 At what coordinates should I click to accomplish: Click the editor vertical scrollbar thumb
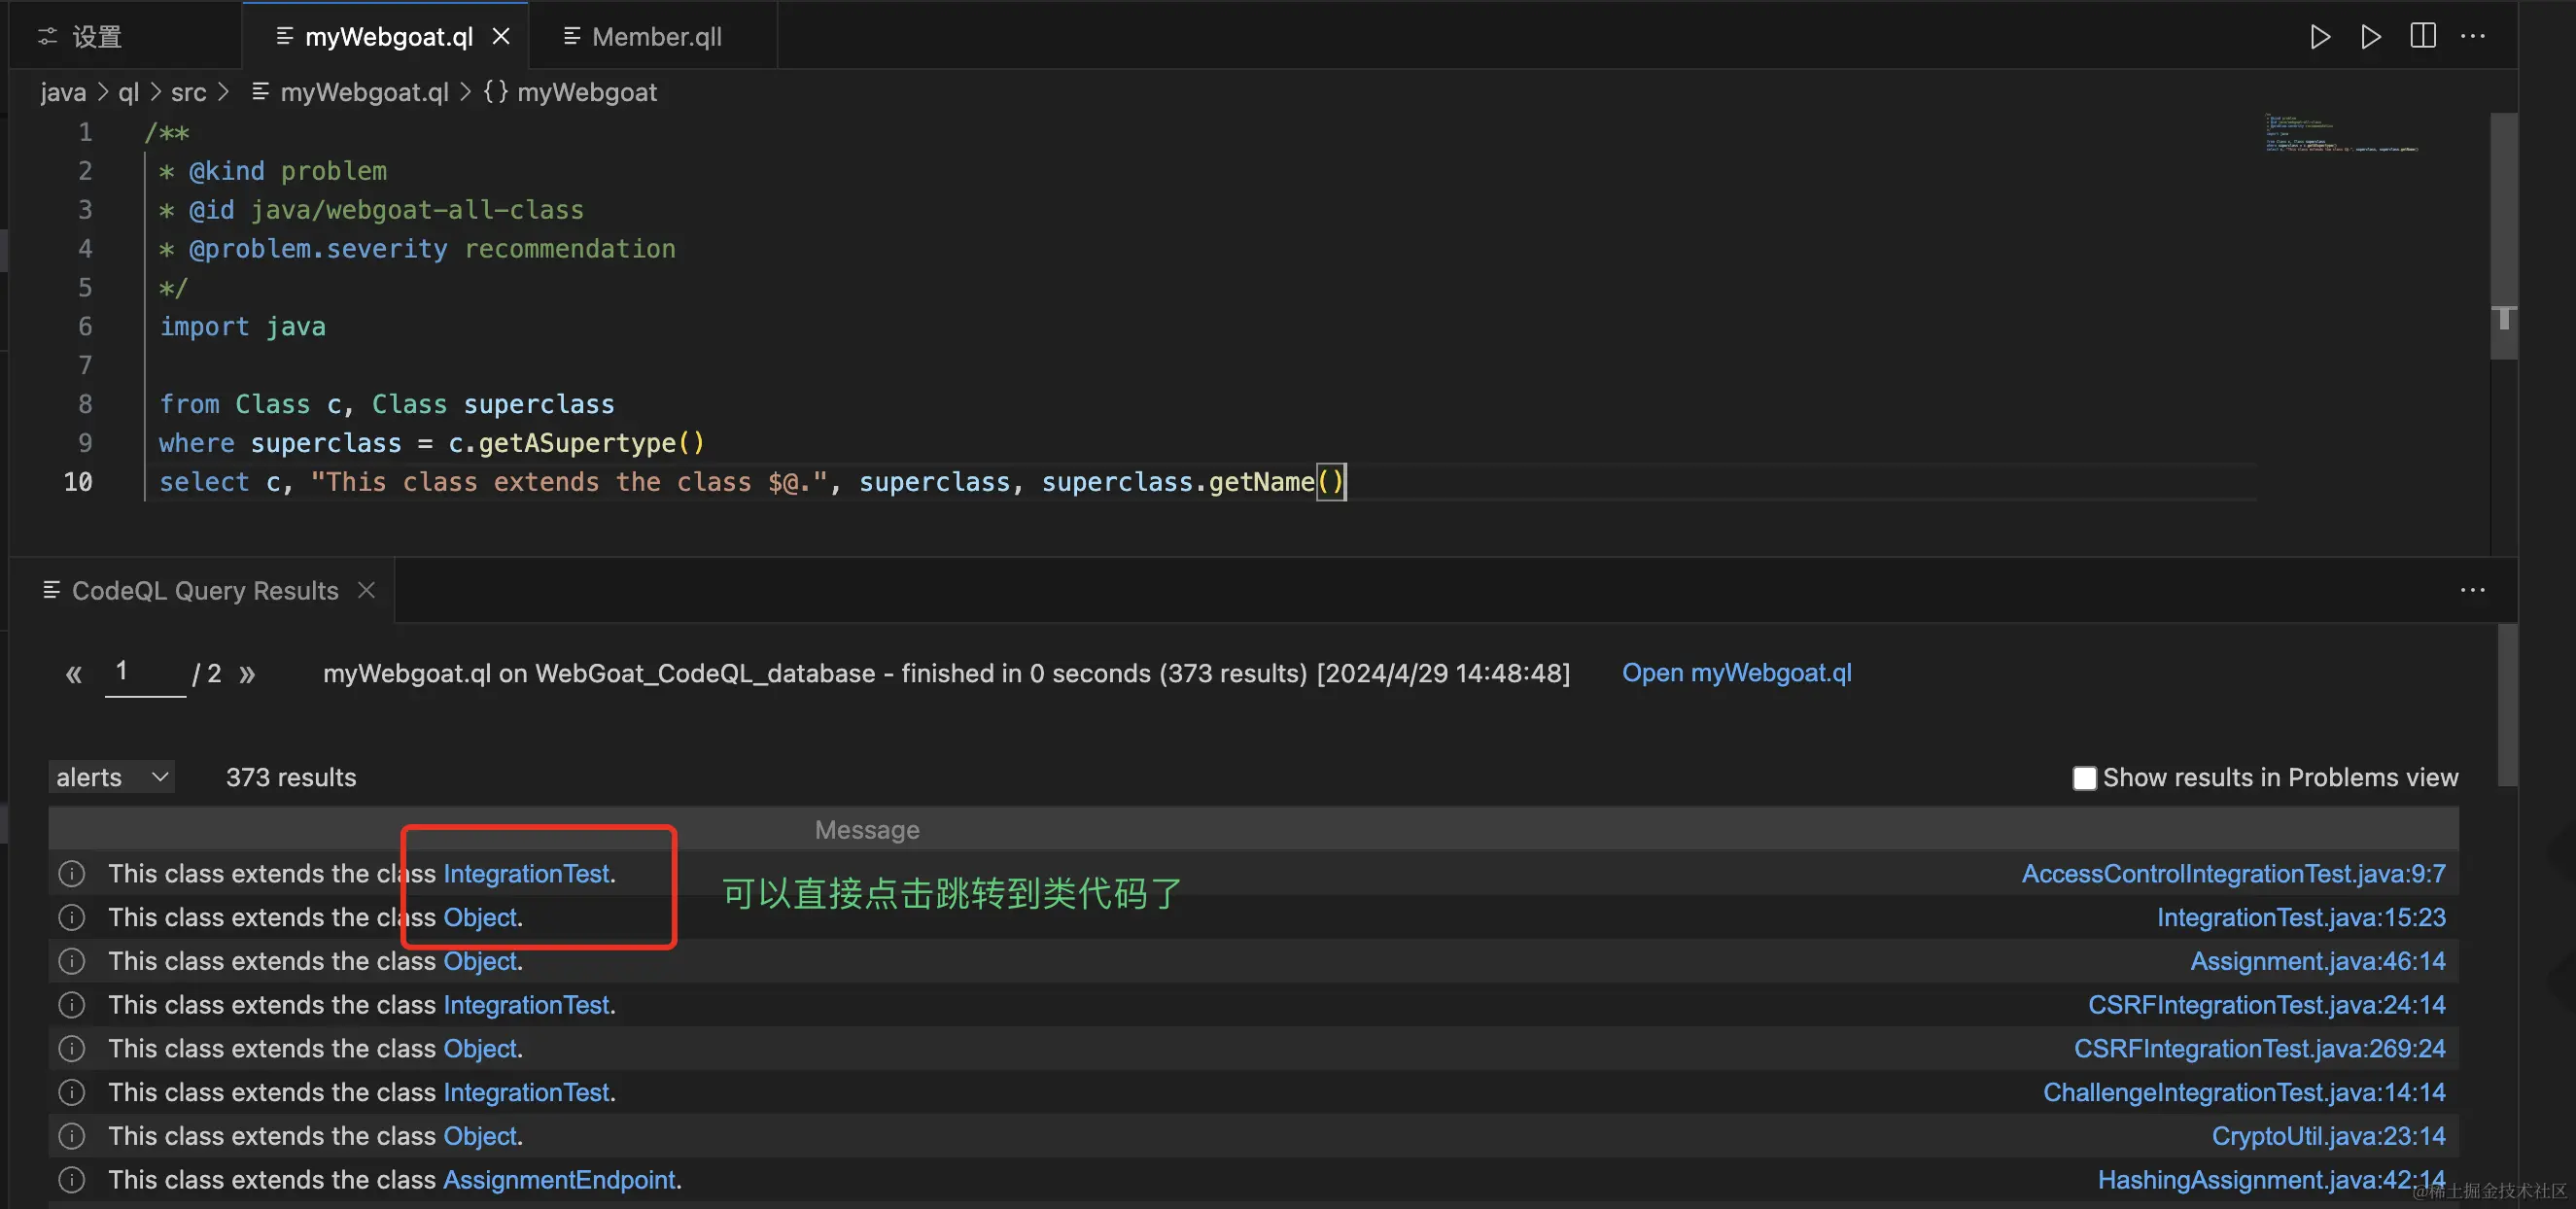(x=2503, y=235)
